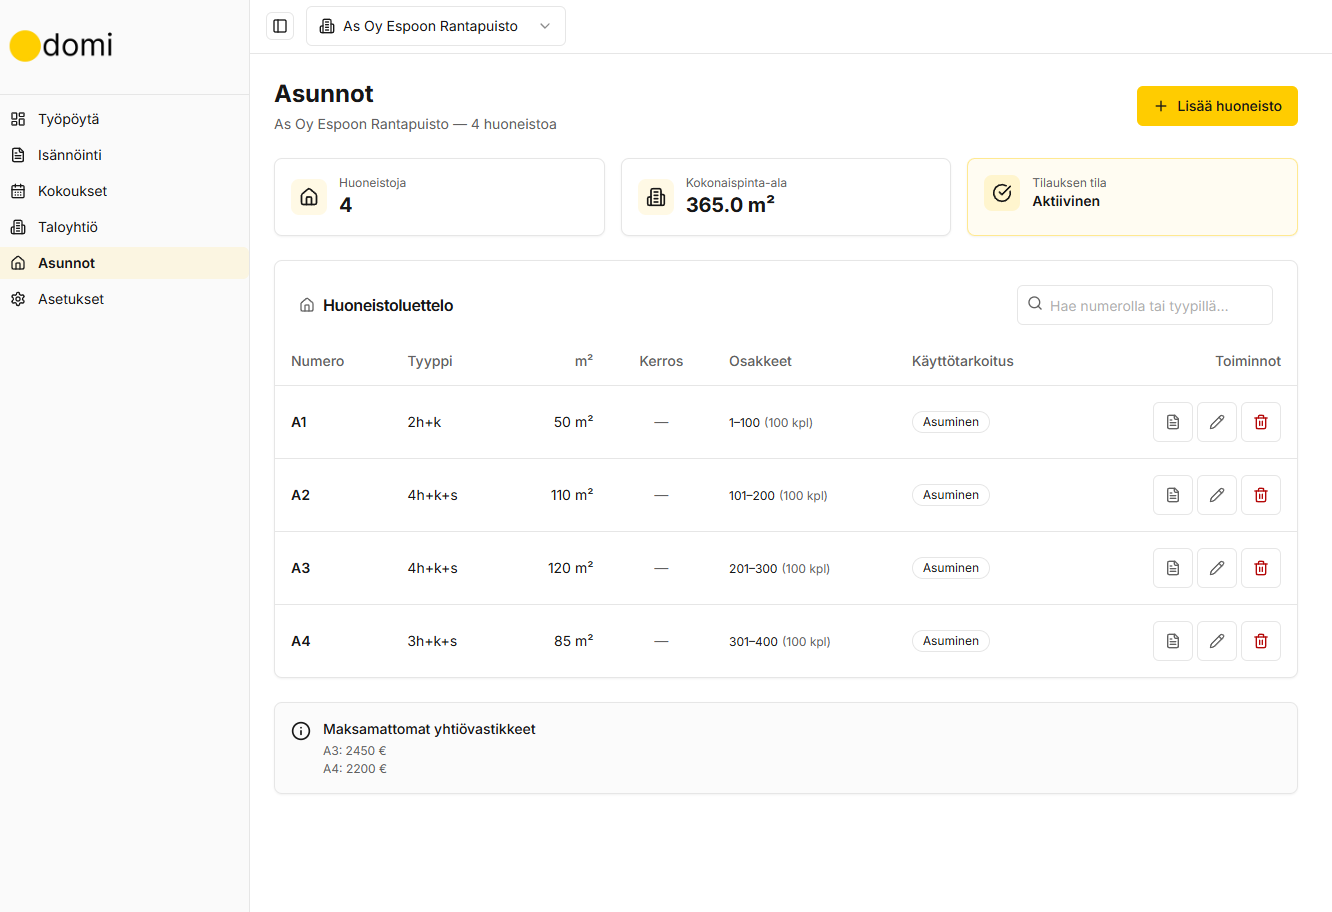Click the 120 m² area value
1332x912 pixels.
570,568
